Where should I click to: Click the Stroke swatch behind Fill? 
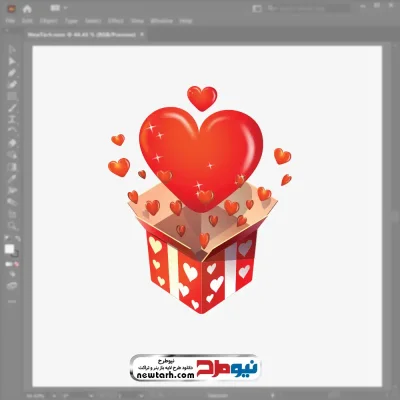pos(15,254)
